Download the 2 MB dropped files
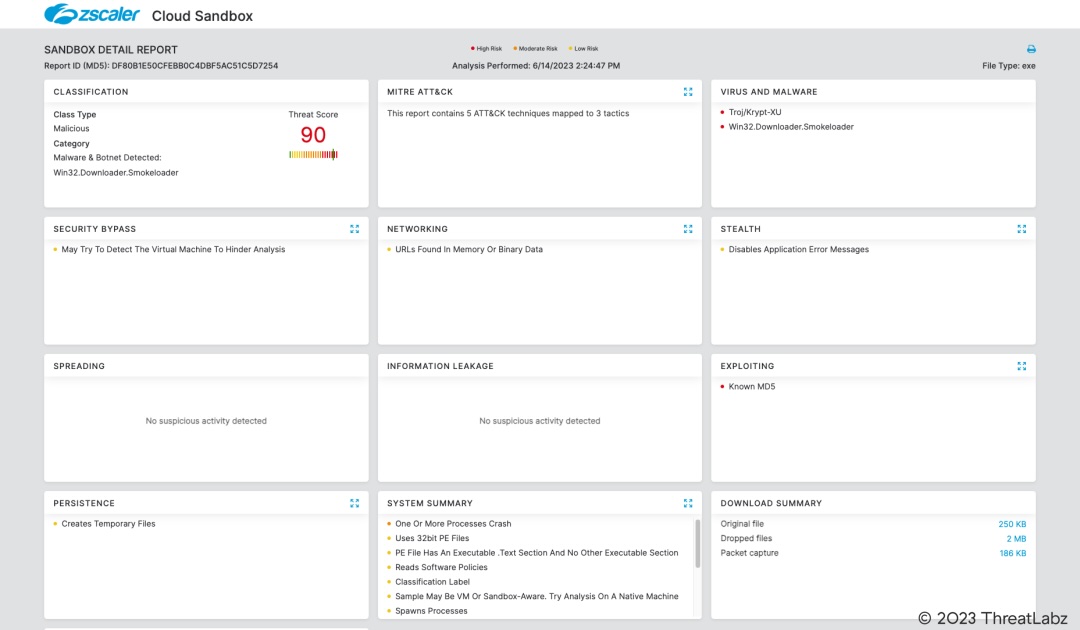 pyautogui.click(x=1016, y=539)
